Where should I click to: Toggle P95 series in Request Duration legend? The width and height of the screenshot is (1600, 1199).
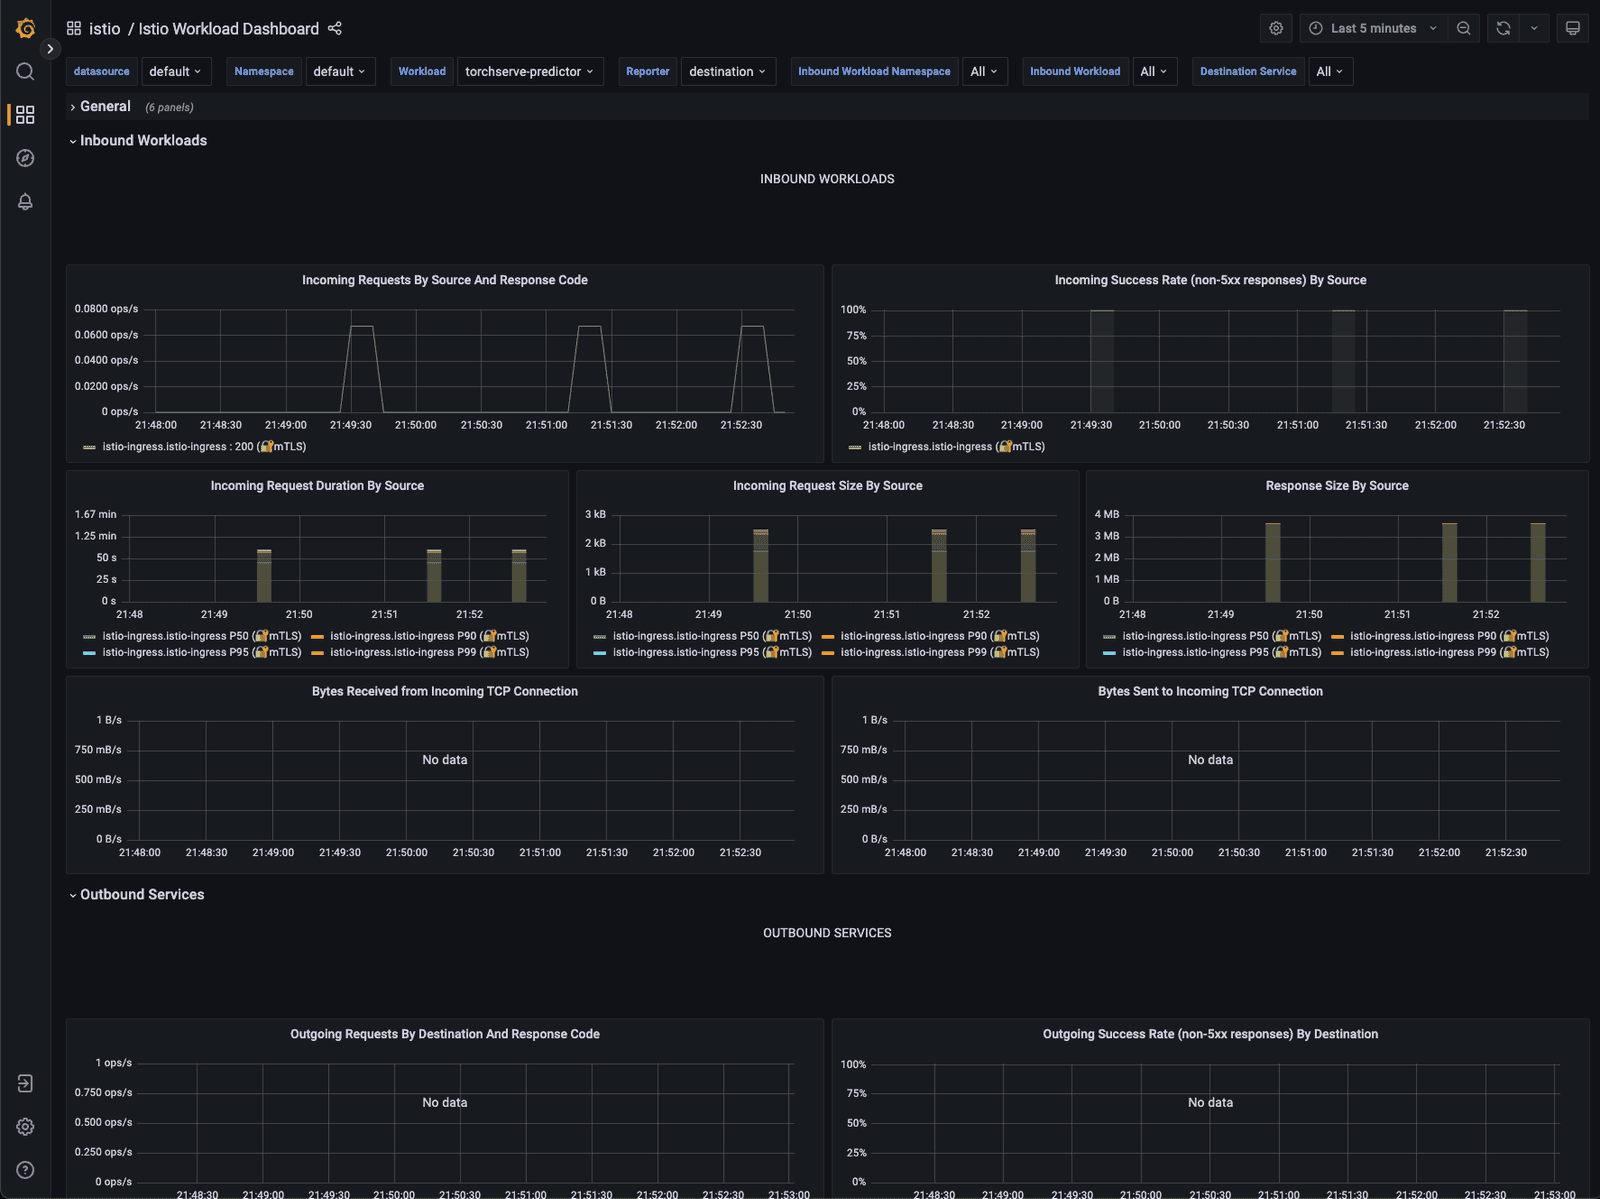tap(202, 653)
